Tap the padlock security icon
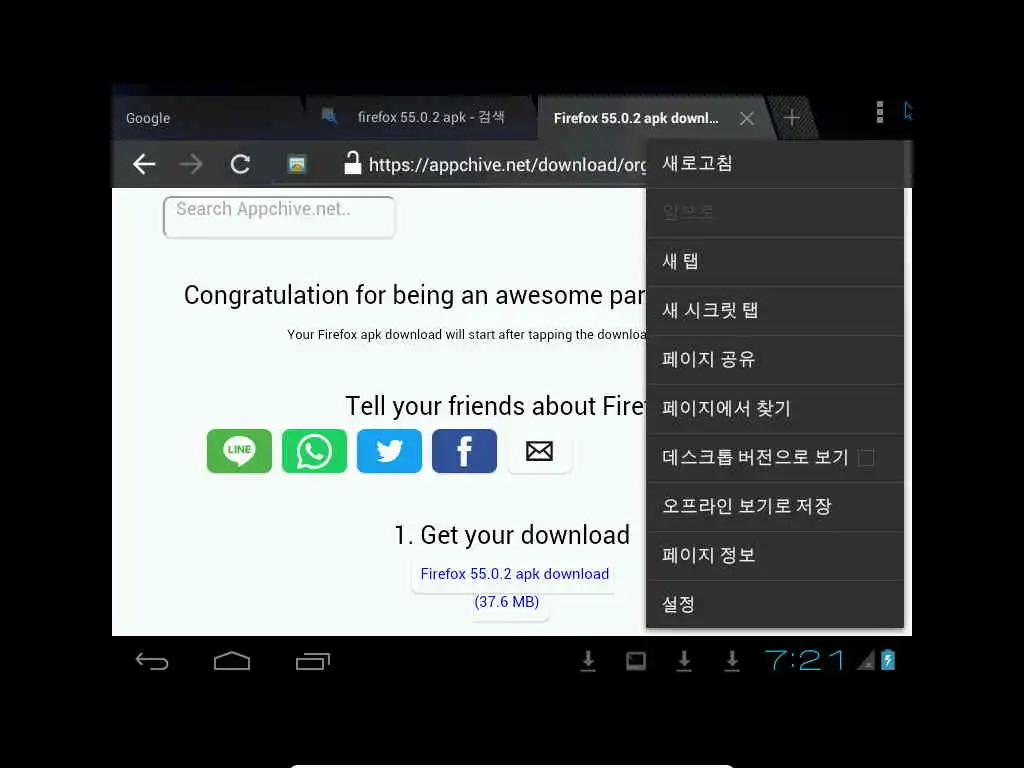The height and width of the screenshot is (768, 1024). tap(353, 163)
